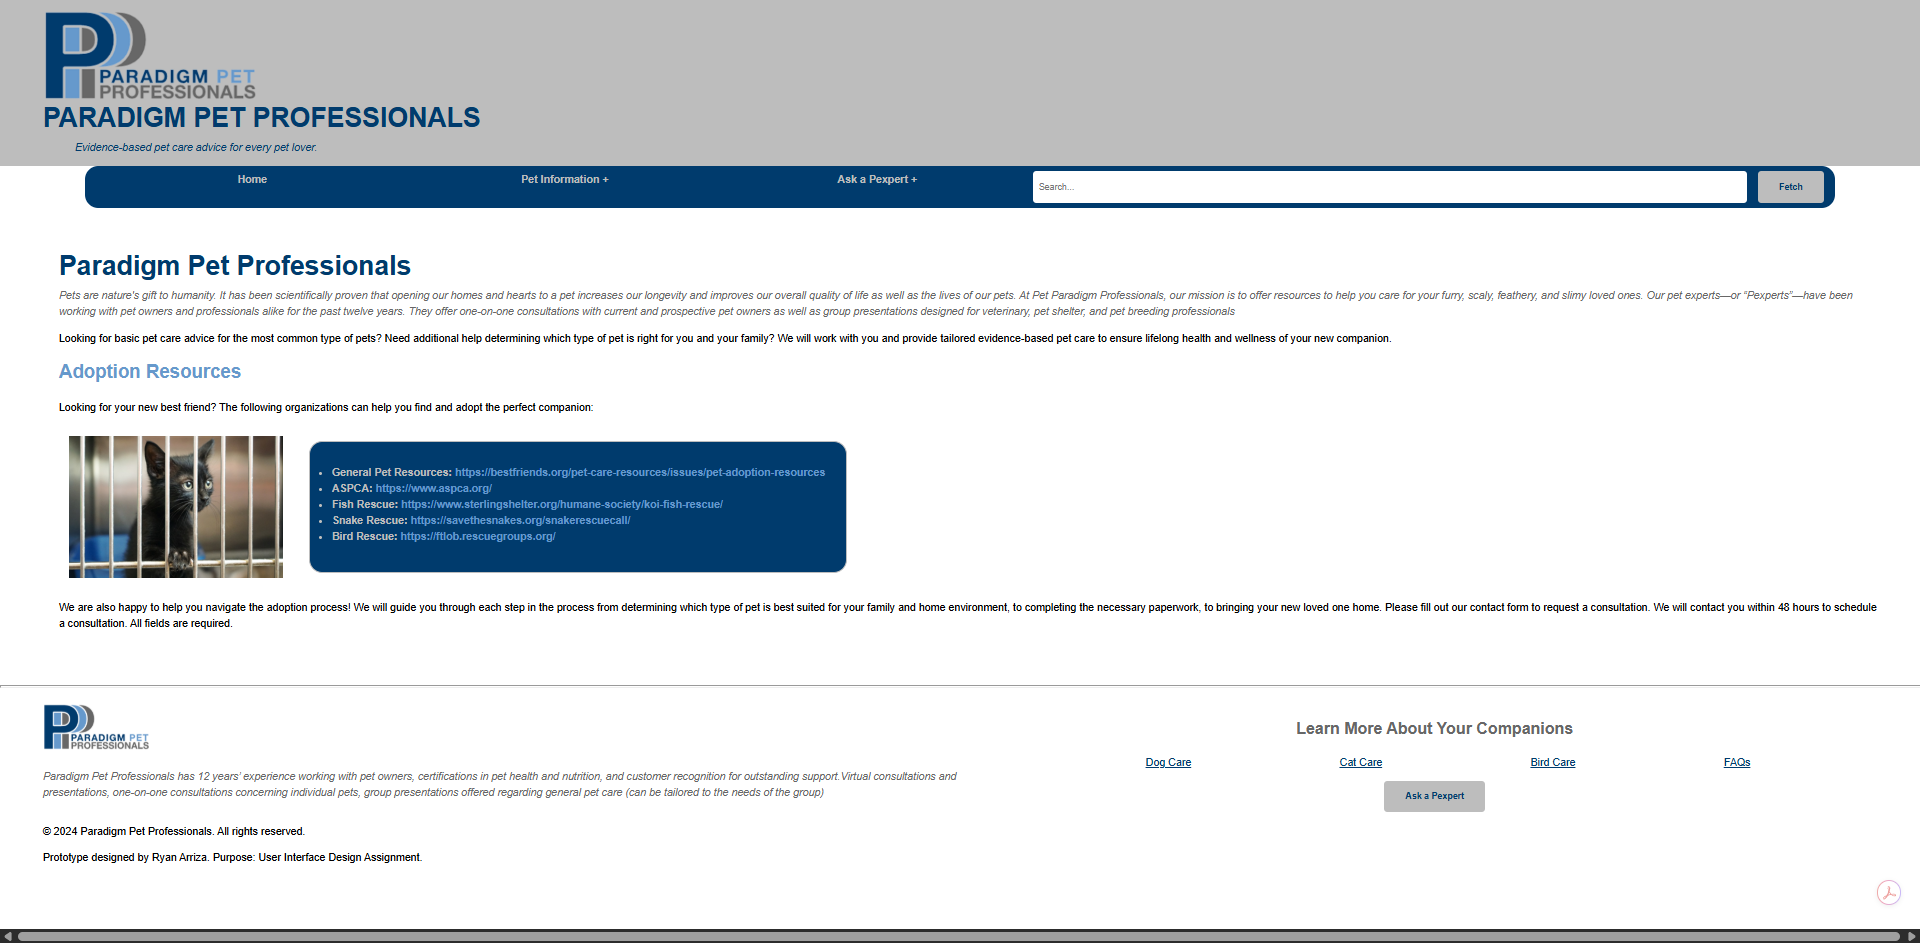Open the Bird Care footer link

click(1553, 762)
